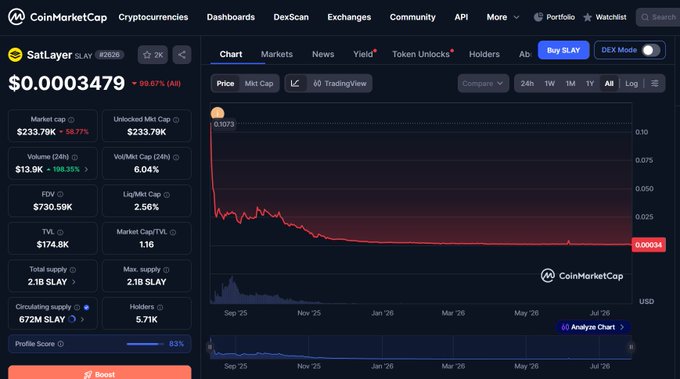680x379 pixels.
Task: Click Holders info icon
Action: click(160, 307)
